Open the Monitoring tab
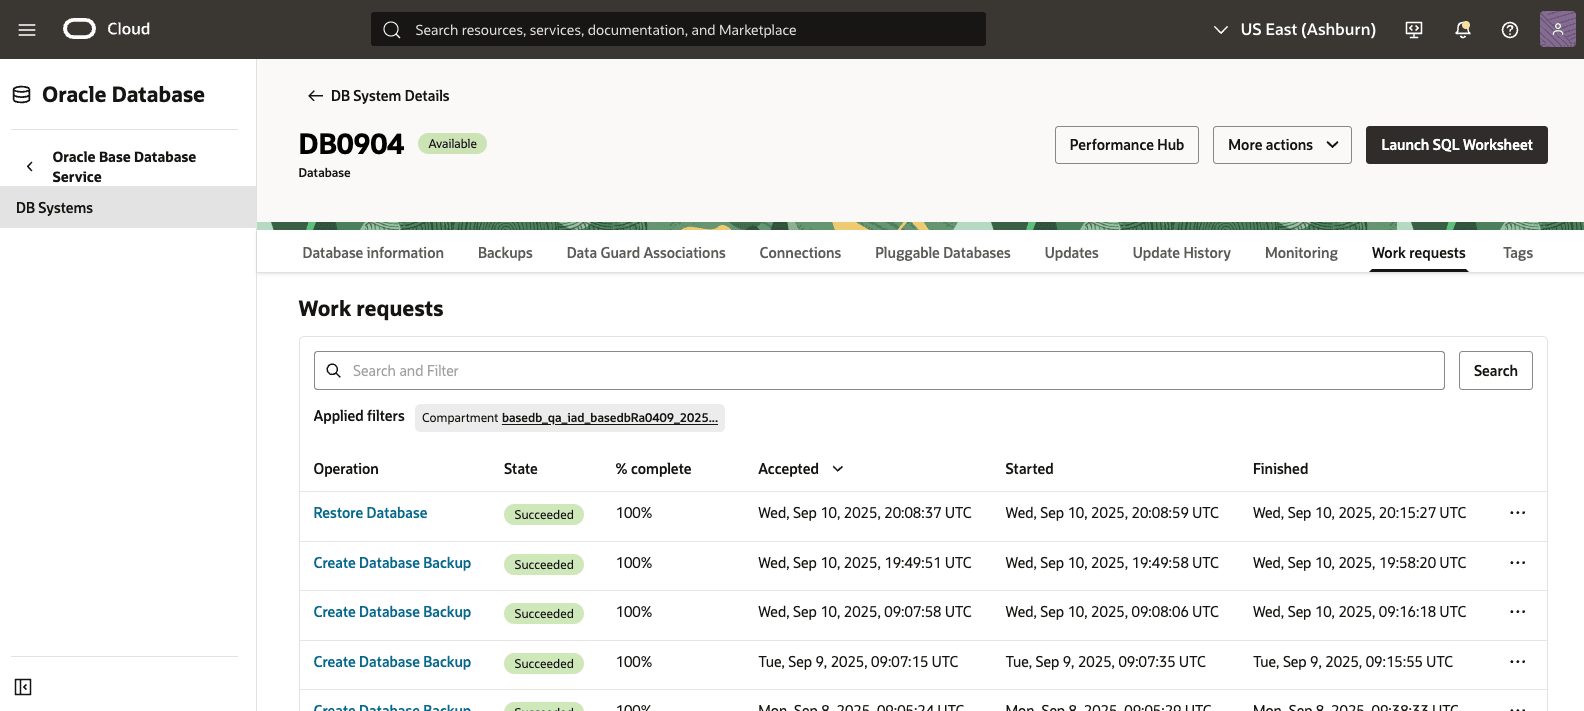Viewport: 1584px width, 711px height. [x=1301, y=253]
